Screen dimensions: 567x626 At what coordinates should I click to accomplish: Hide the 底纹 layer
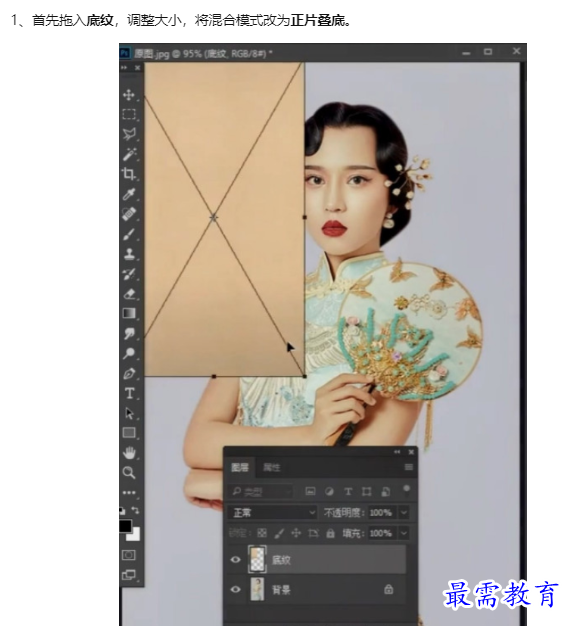point(236,559)
